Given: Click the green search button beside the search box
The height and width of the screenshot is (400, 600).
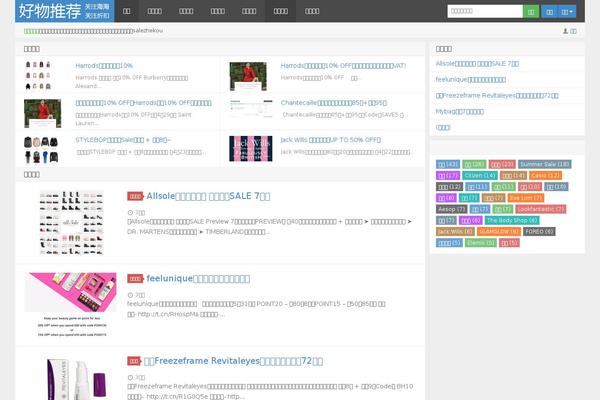Looking at the screenshot, I should click(x=531, y=11).
